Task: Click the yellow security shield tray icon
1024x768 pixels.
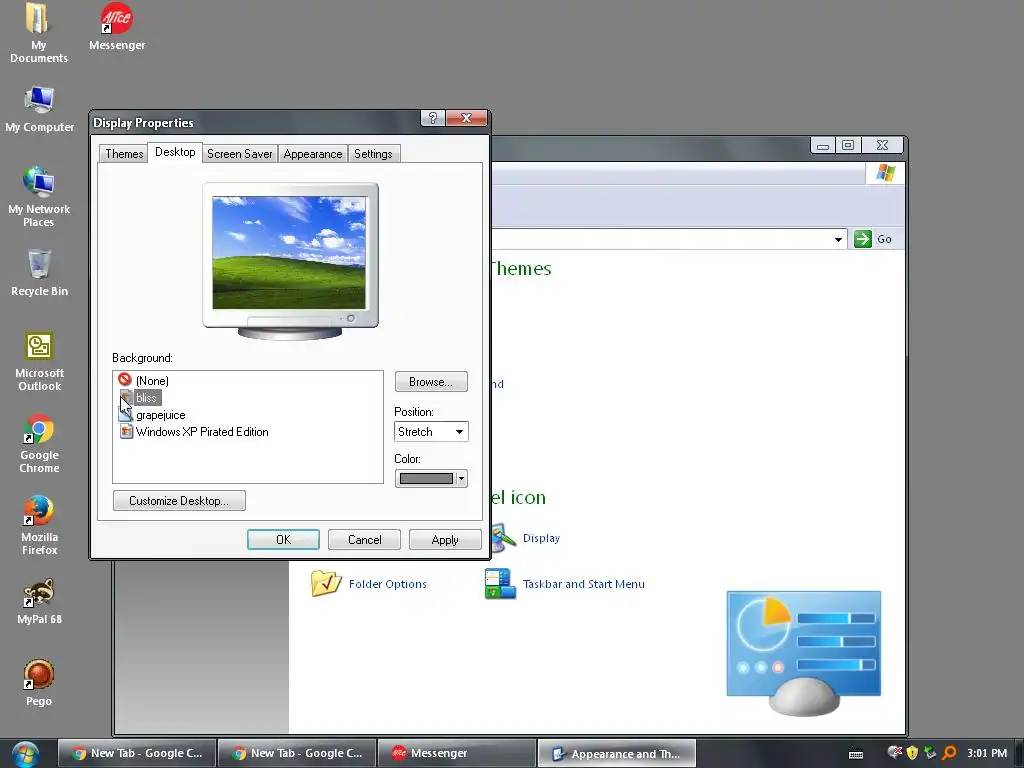Action: click(x=912, y=753)
